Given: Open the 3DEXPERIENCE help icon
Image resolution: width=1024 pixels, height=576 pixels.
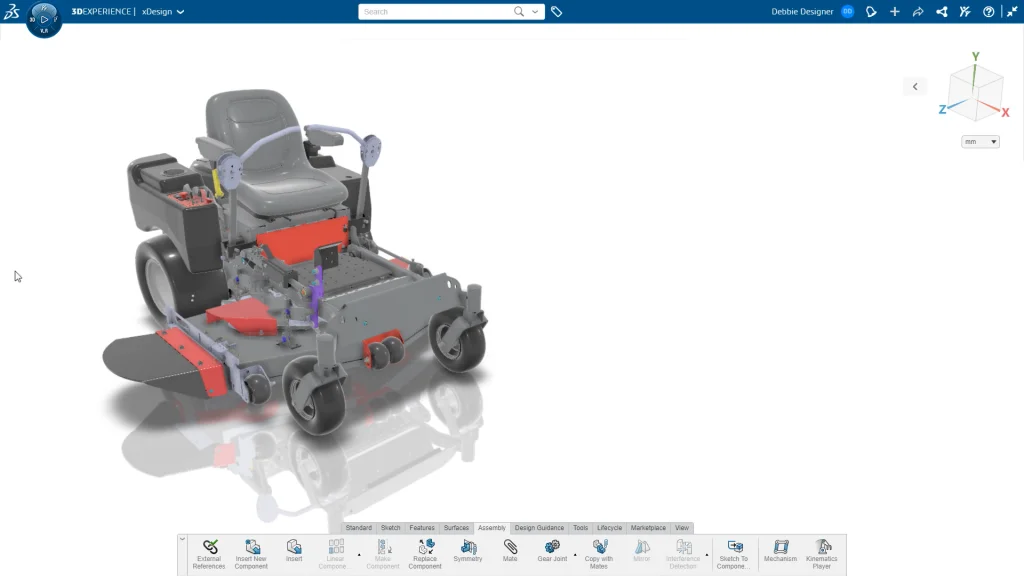Looking at the screenshot, I should (x=988, y=11).
